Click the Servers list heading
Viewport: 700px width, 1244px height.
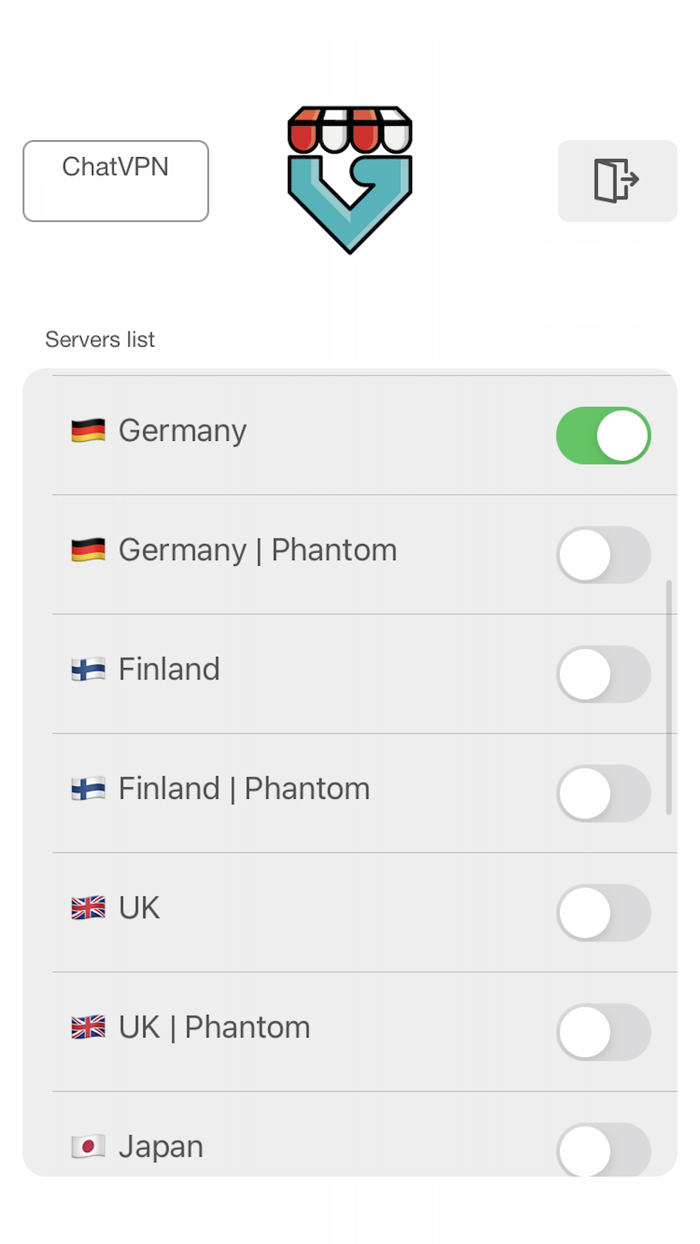pos(100,340)
